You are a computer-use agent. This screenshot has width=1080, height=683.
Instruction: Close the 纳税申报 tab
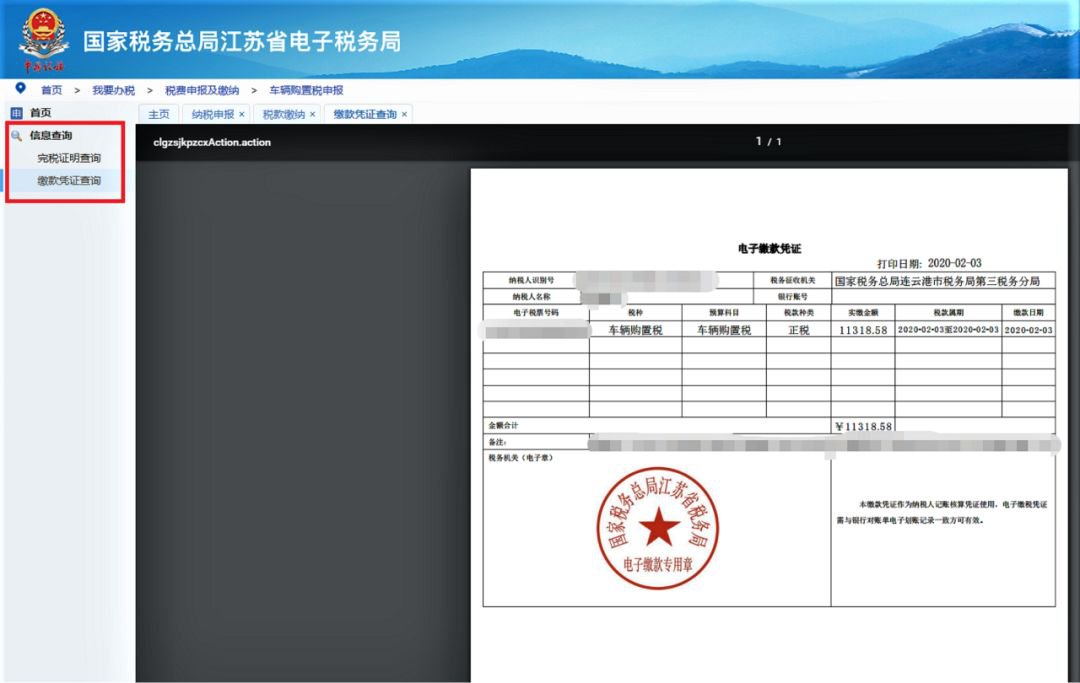pyautogui.click(x=241, y=114)
